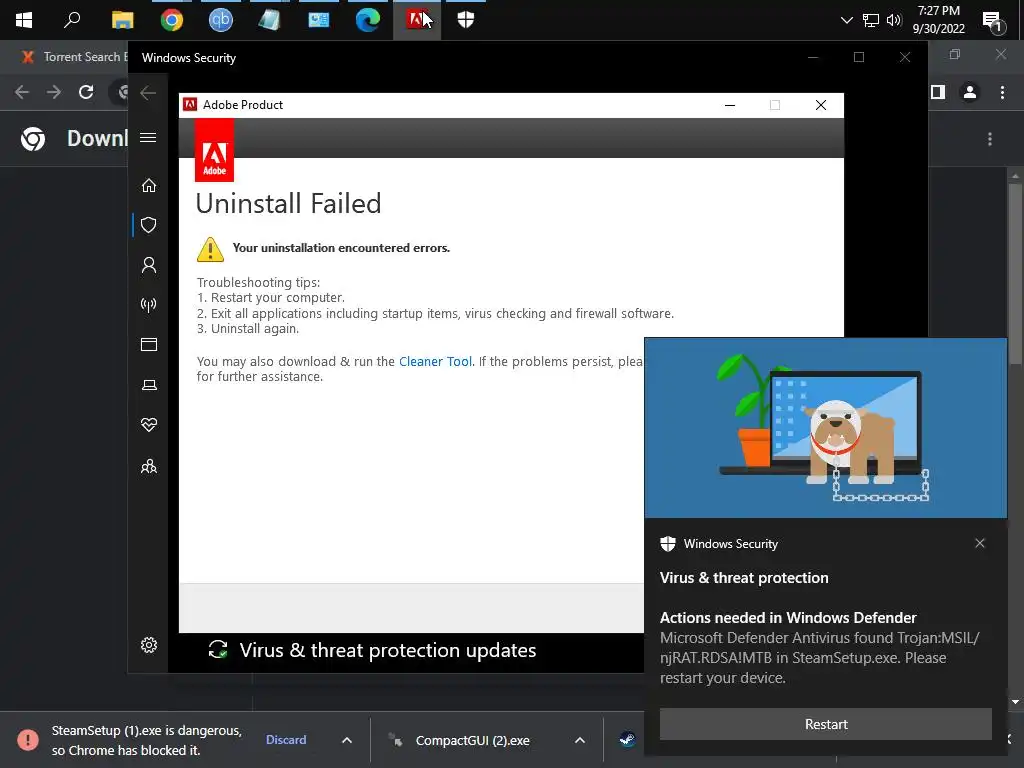Viewport: 1024px width, 768px height.
Task: Open Chrome profile avatar
Action: coord(970,92)
